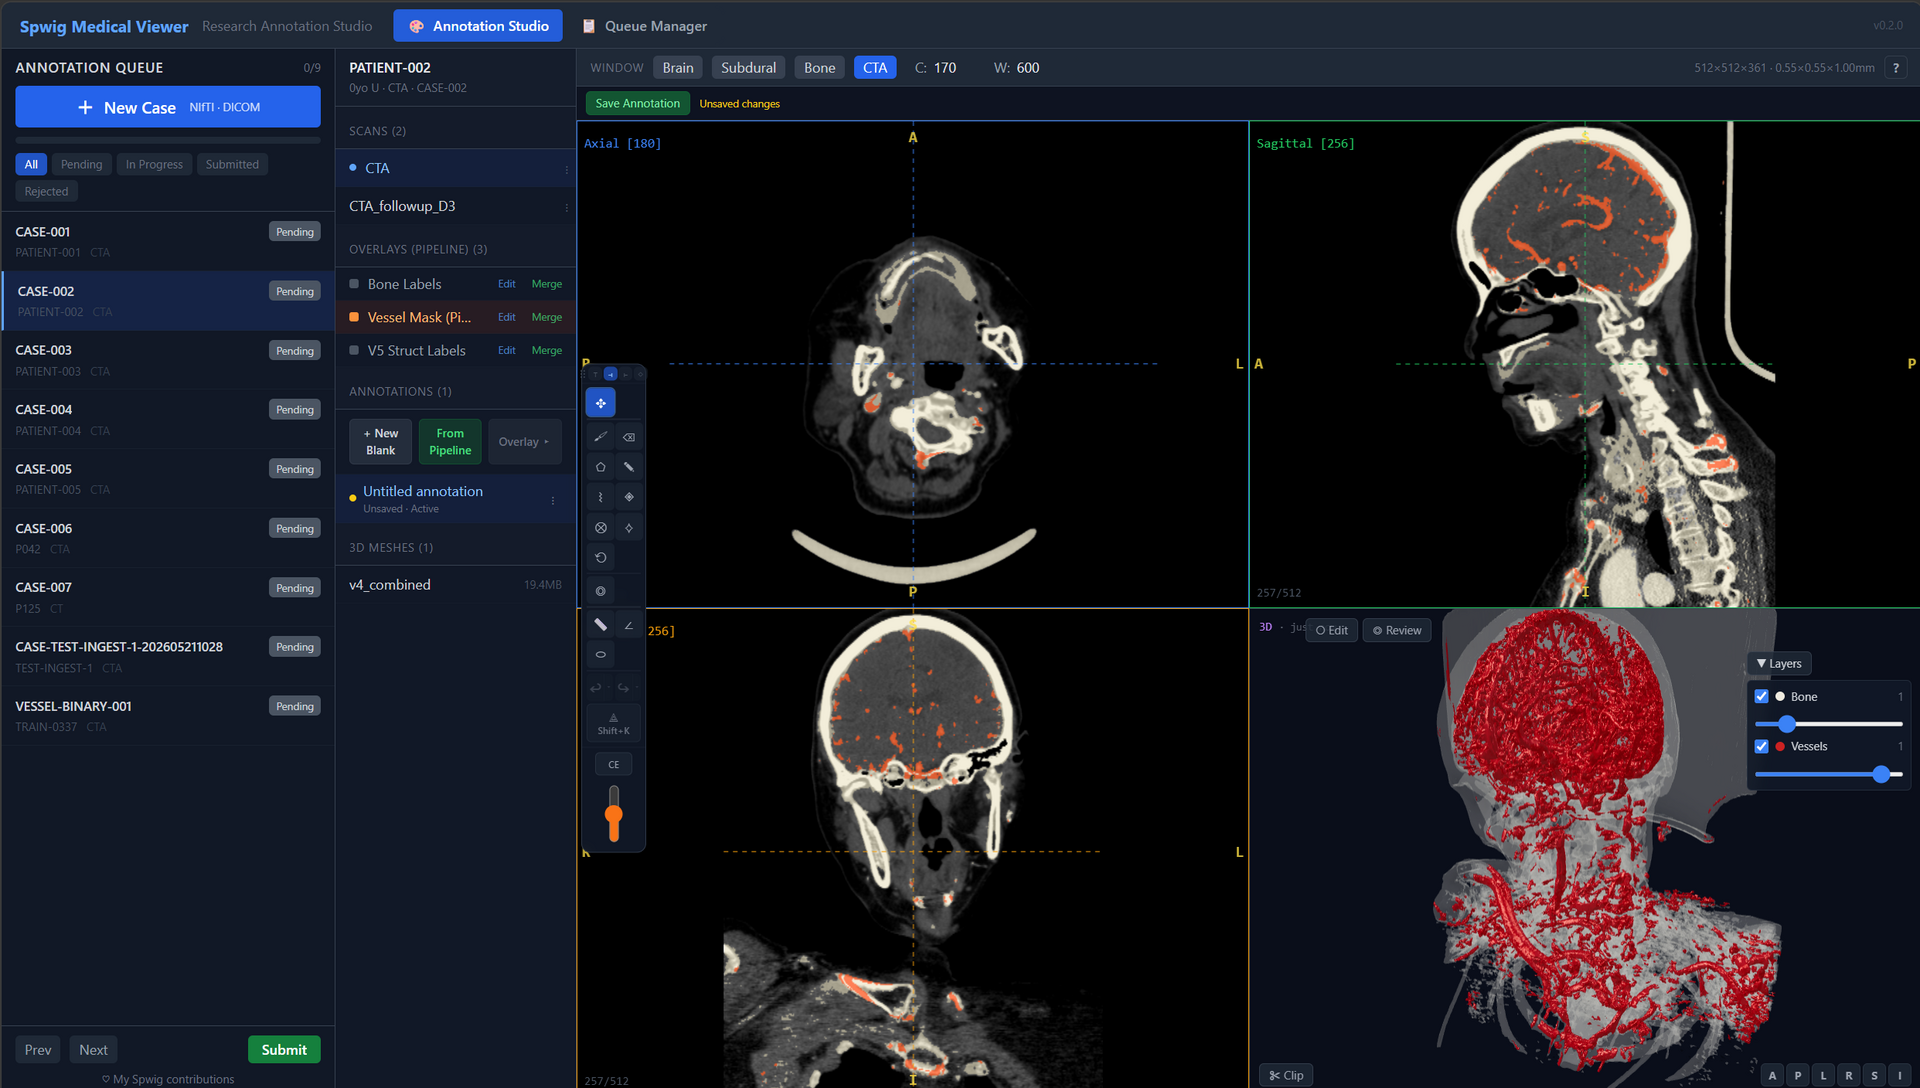The width and height of the screenshot is (1920, 1088).
Task: Select the paint brush tool
Action: point(600,437)
